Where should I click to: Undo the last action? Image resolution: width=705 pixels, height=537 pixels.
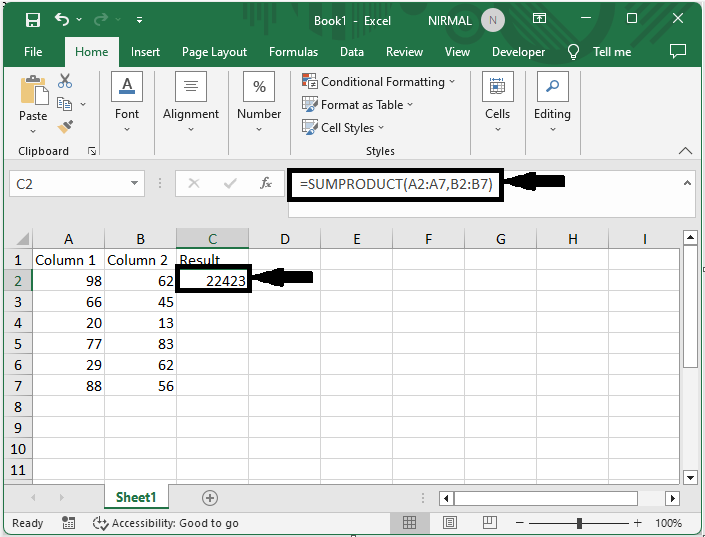click(62, 19)
